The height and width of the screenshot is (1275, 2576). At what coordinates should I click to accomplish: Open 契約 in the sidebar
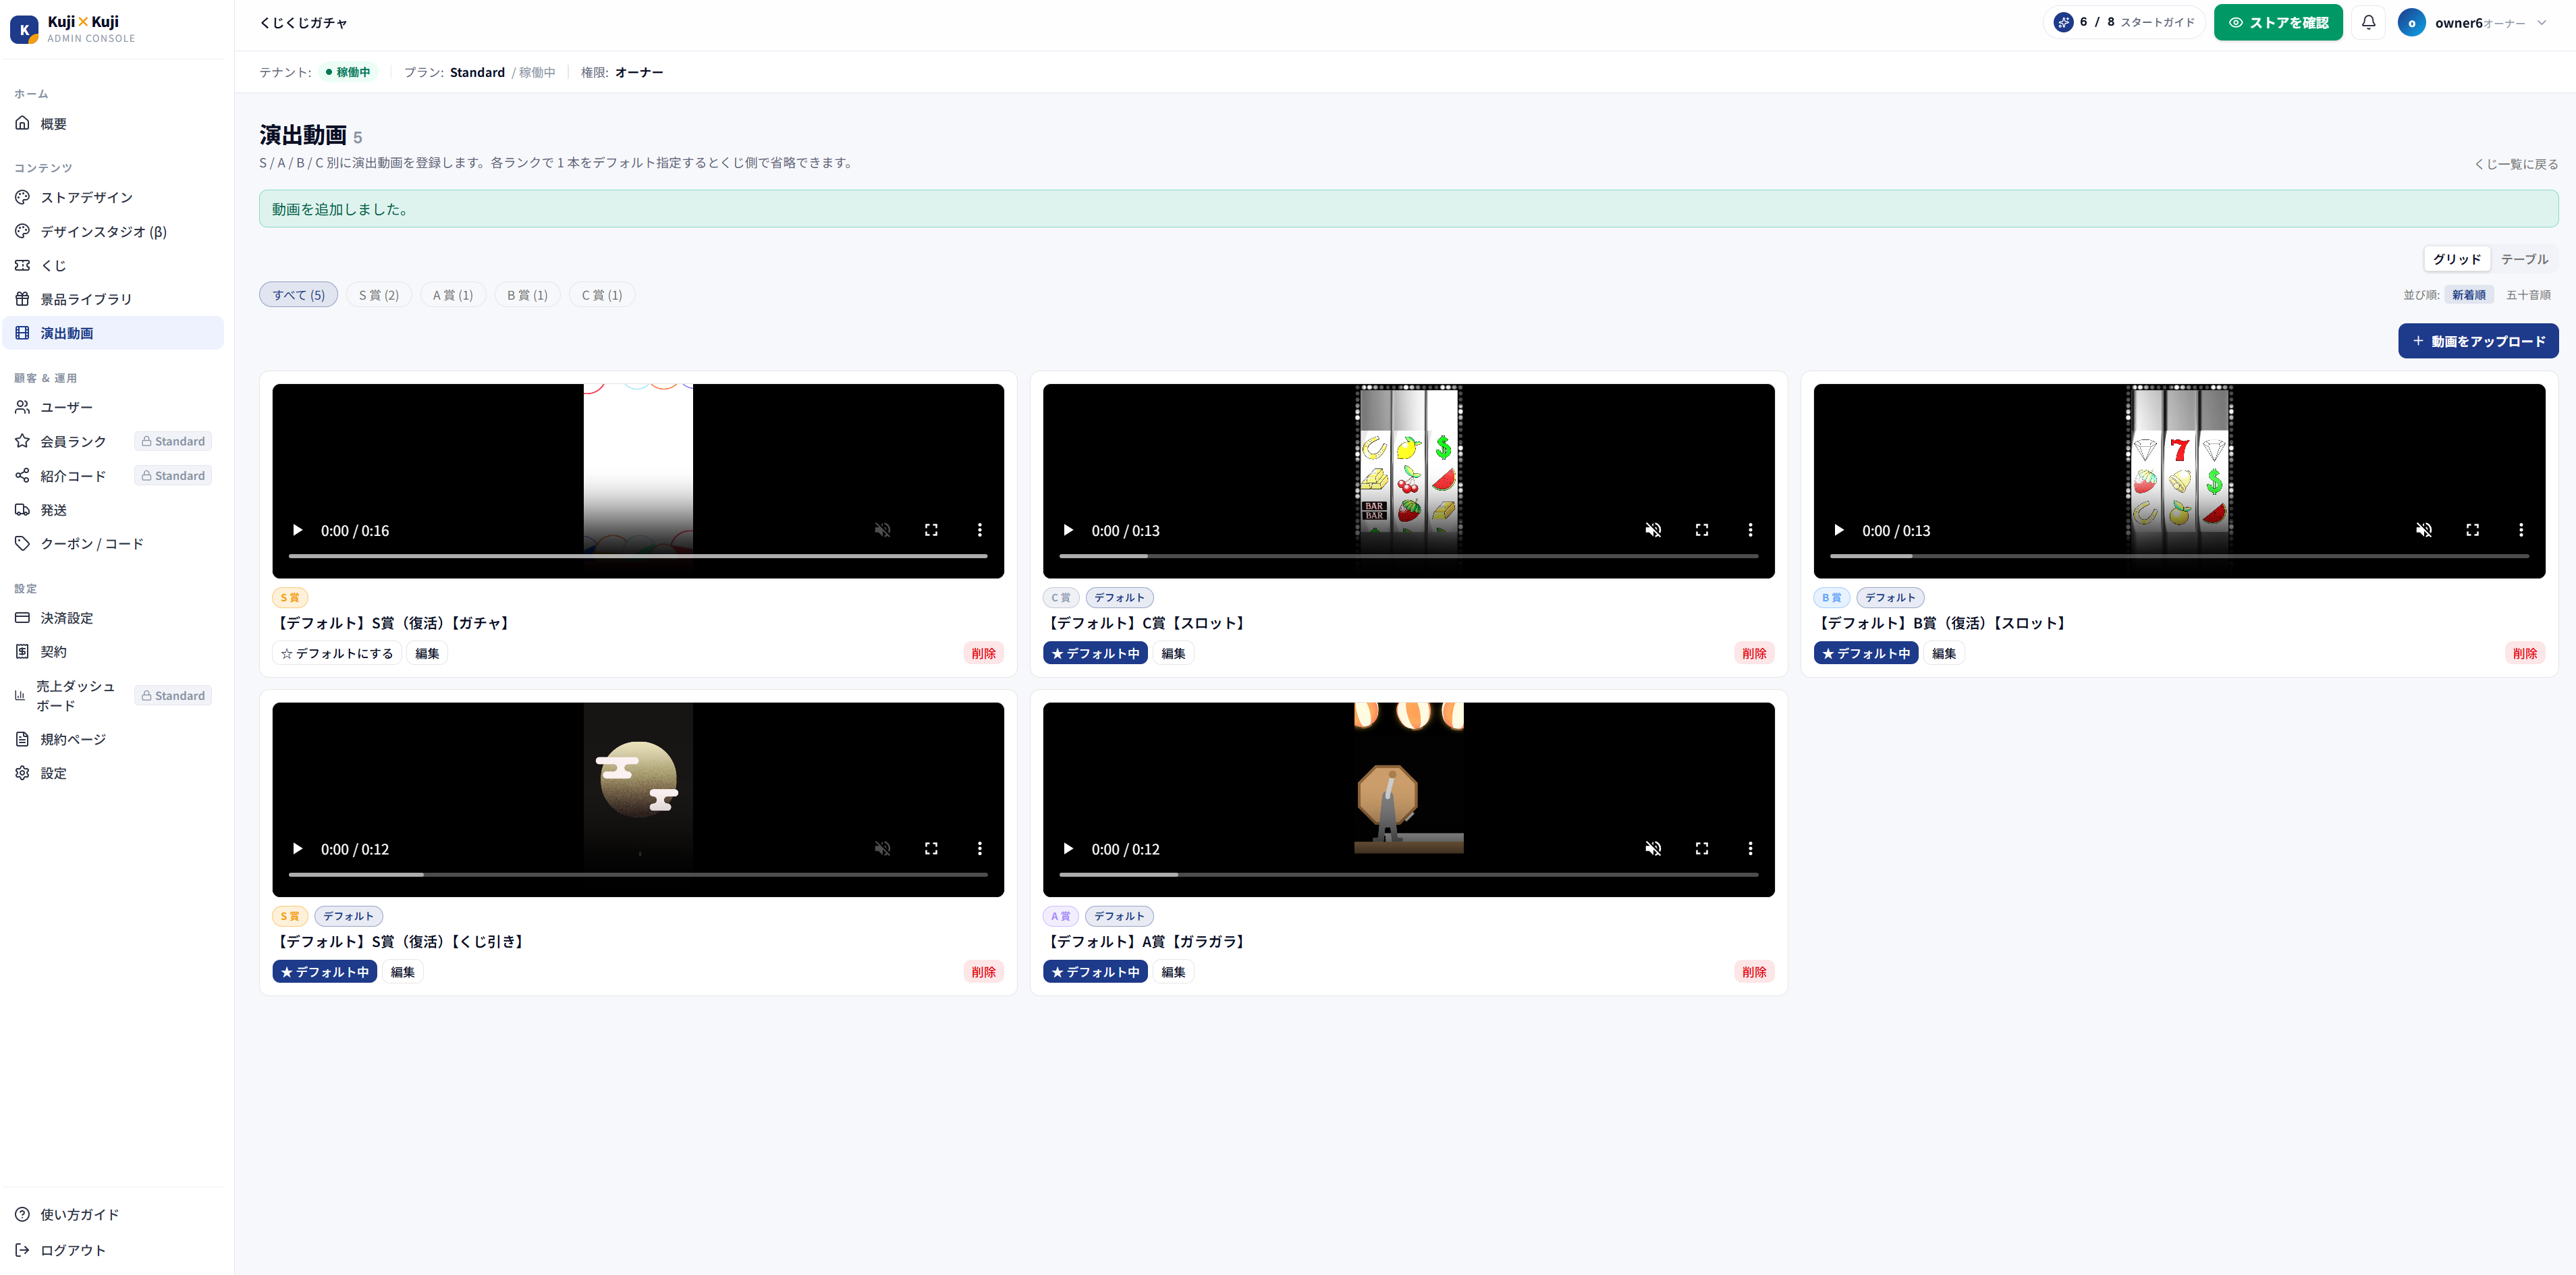click(x=113, y=652)
